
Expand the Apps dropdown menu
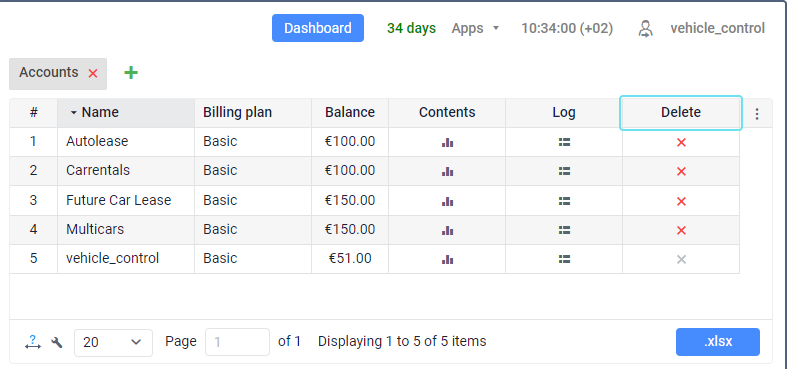475,28
